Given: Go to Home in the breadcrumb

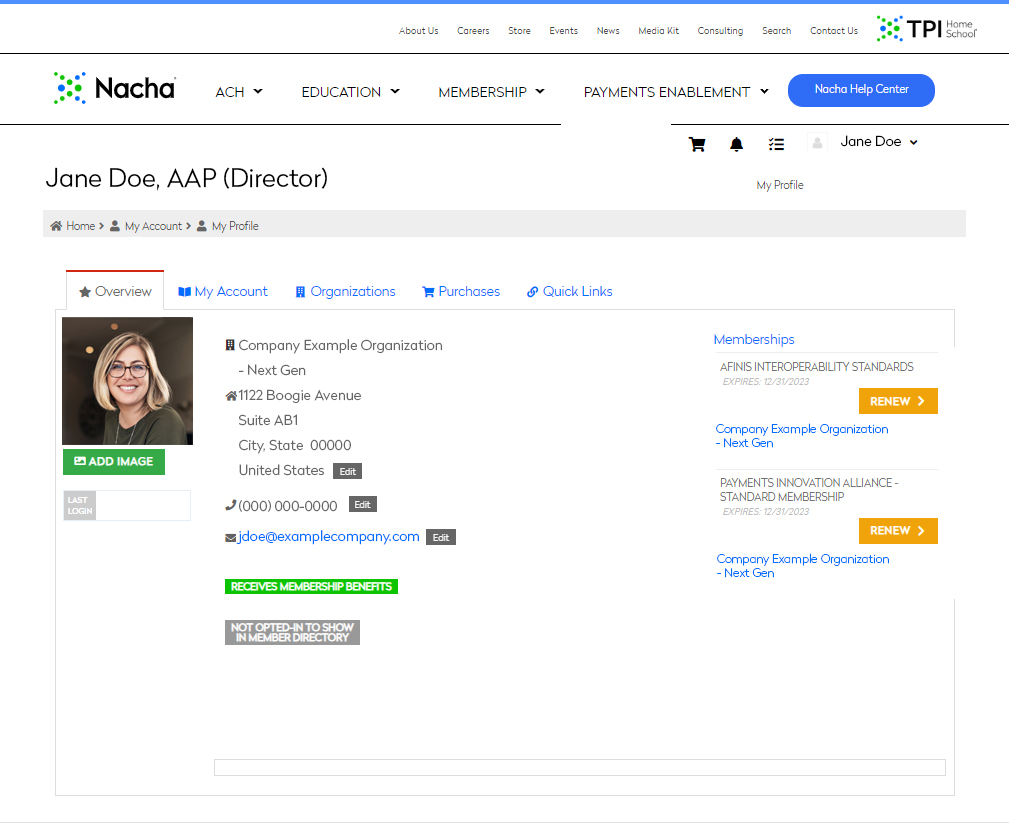Looking at the screenshot, I should pyautogui.click(x=80, y=226).
